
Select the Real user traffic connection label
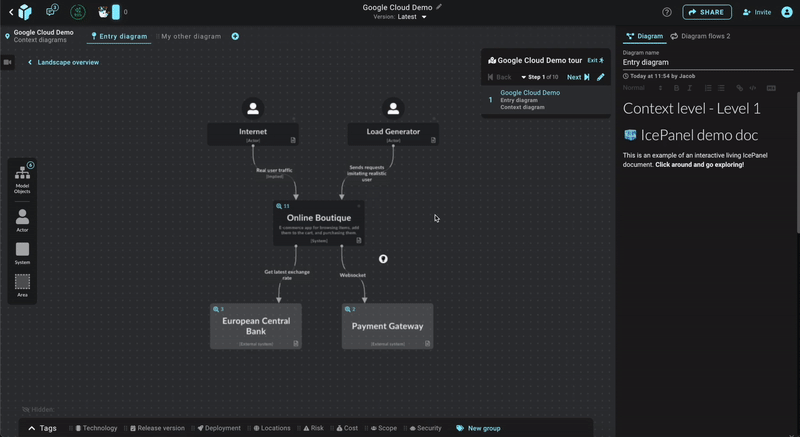274,170
